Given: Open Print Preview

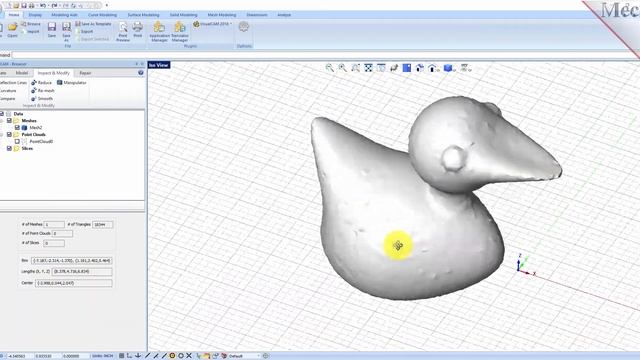Looking at the screenshot, I should tap(123, 31).
